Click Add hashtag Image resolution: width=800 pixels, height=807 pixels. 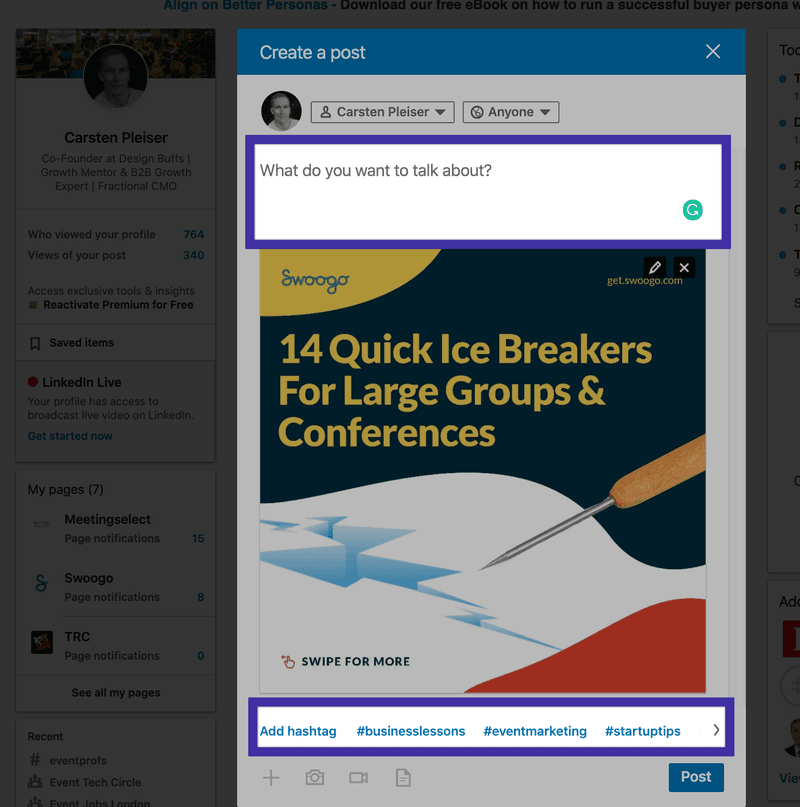298,731
